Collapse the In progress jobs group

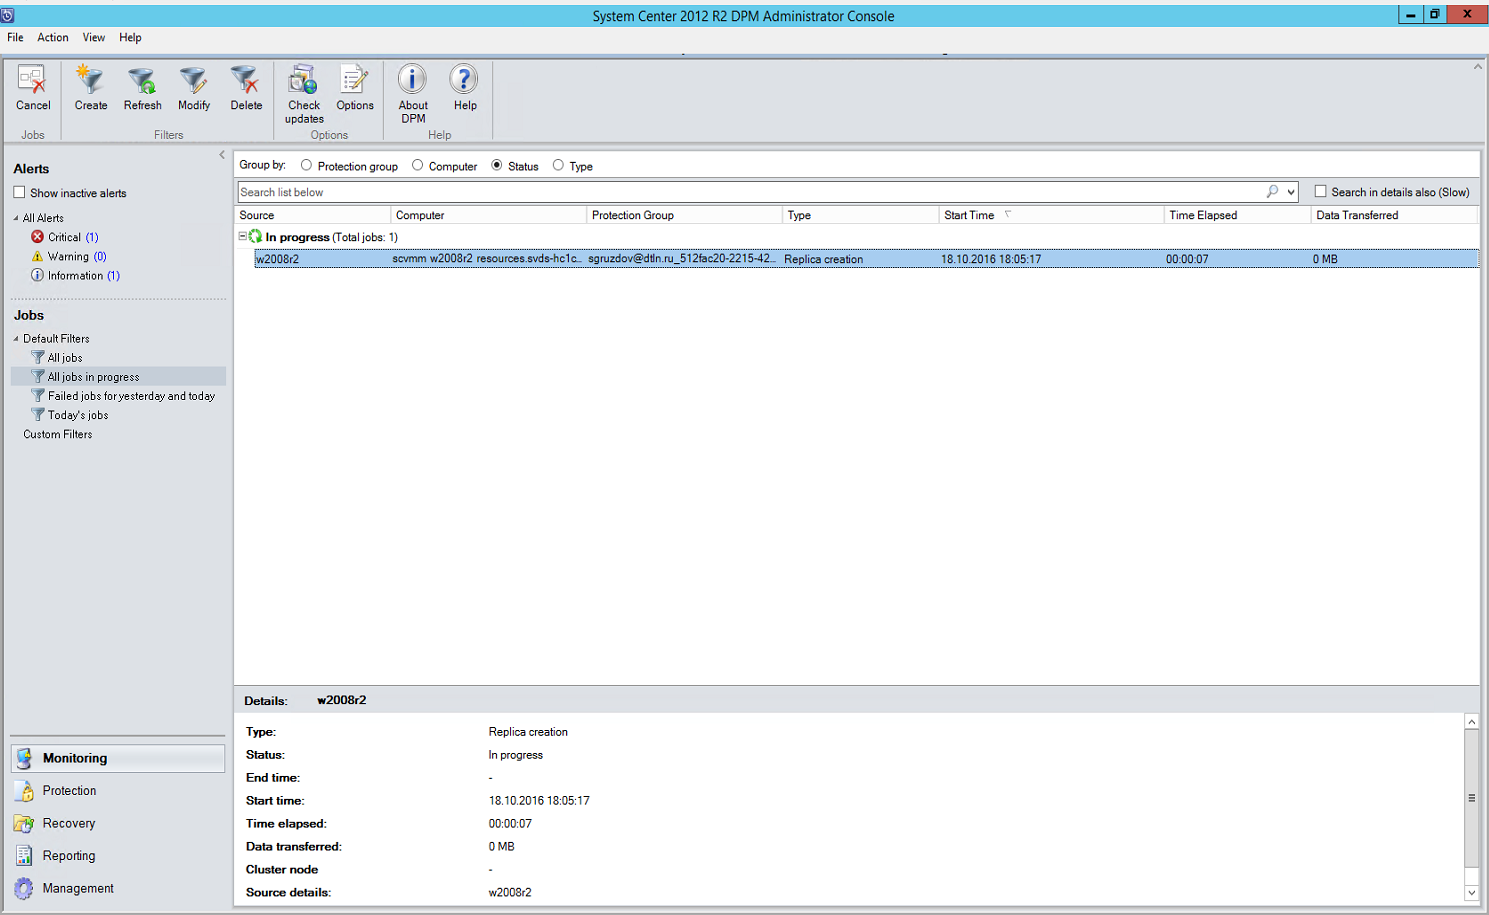242,237
